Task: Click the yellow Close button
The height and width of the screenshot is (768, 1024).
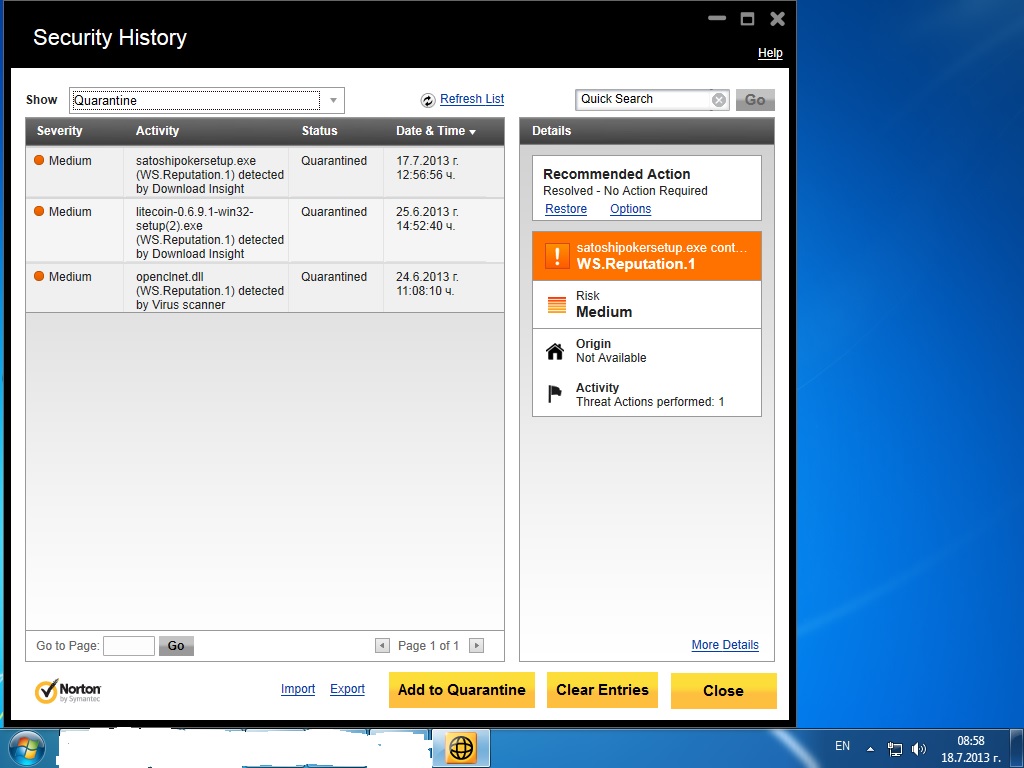Action: point(724,691)
